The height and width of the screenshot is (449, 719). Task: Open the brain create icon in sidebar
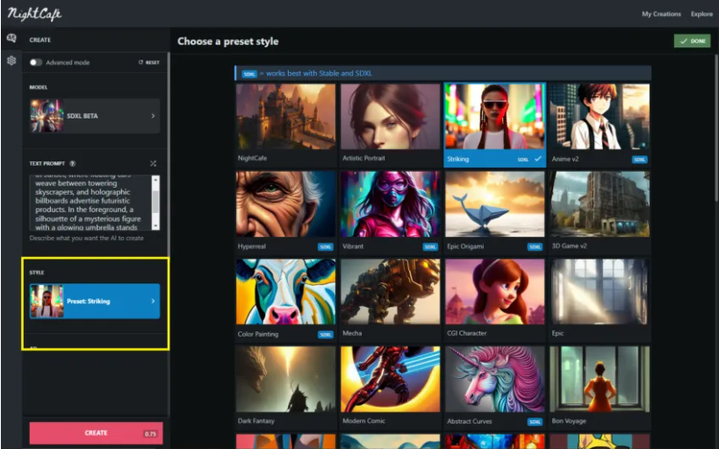[11, 39]
